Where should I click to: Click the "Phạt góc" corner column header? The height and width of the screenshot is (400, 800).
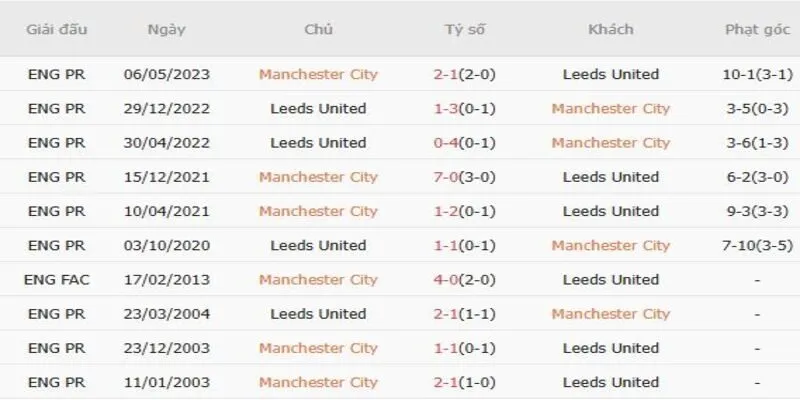[x=756, y=29]
